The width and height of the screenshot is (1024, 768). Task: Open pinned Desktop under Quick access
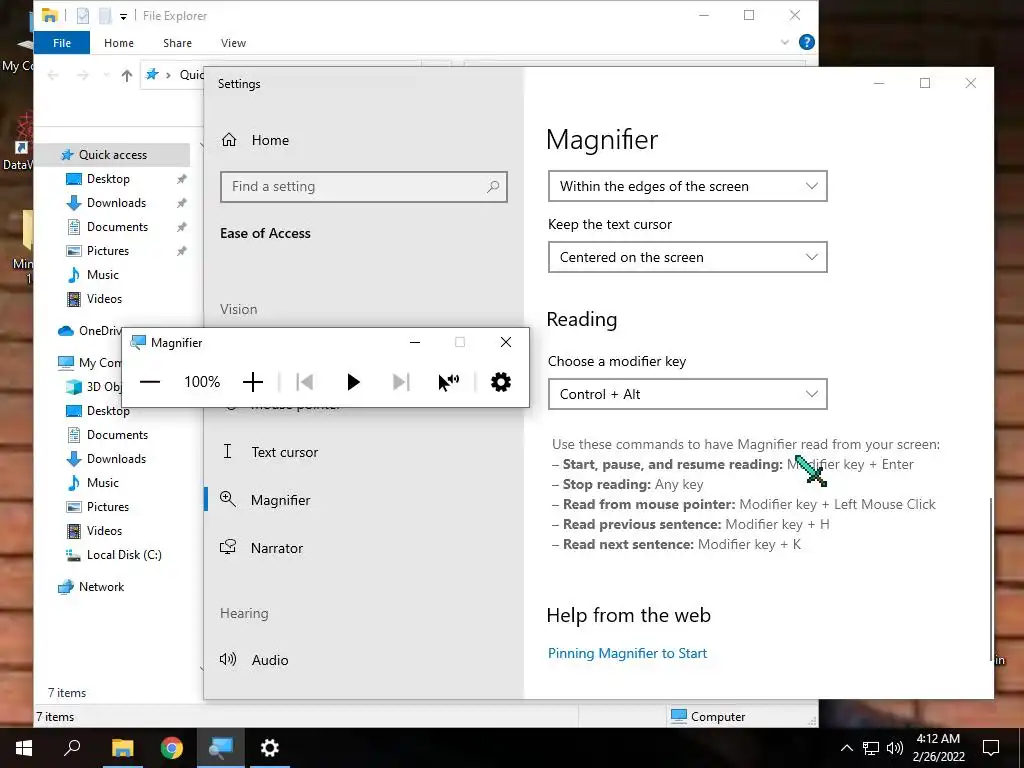pos(108,179)
